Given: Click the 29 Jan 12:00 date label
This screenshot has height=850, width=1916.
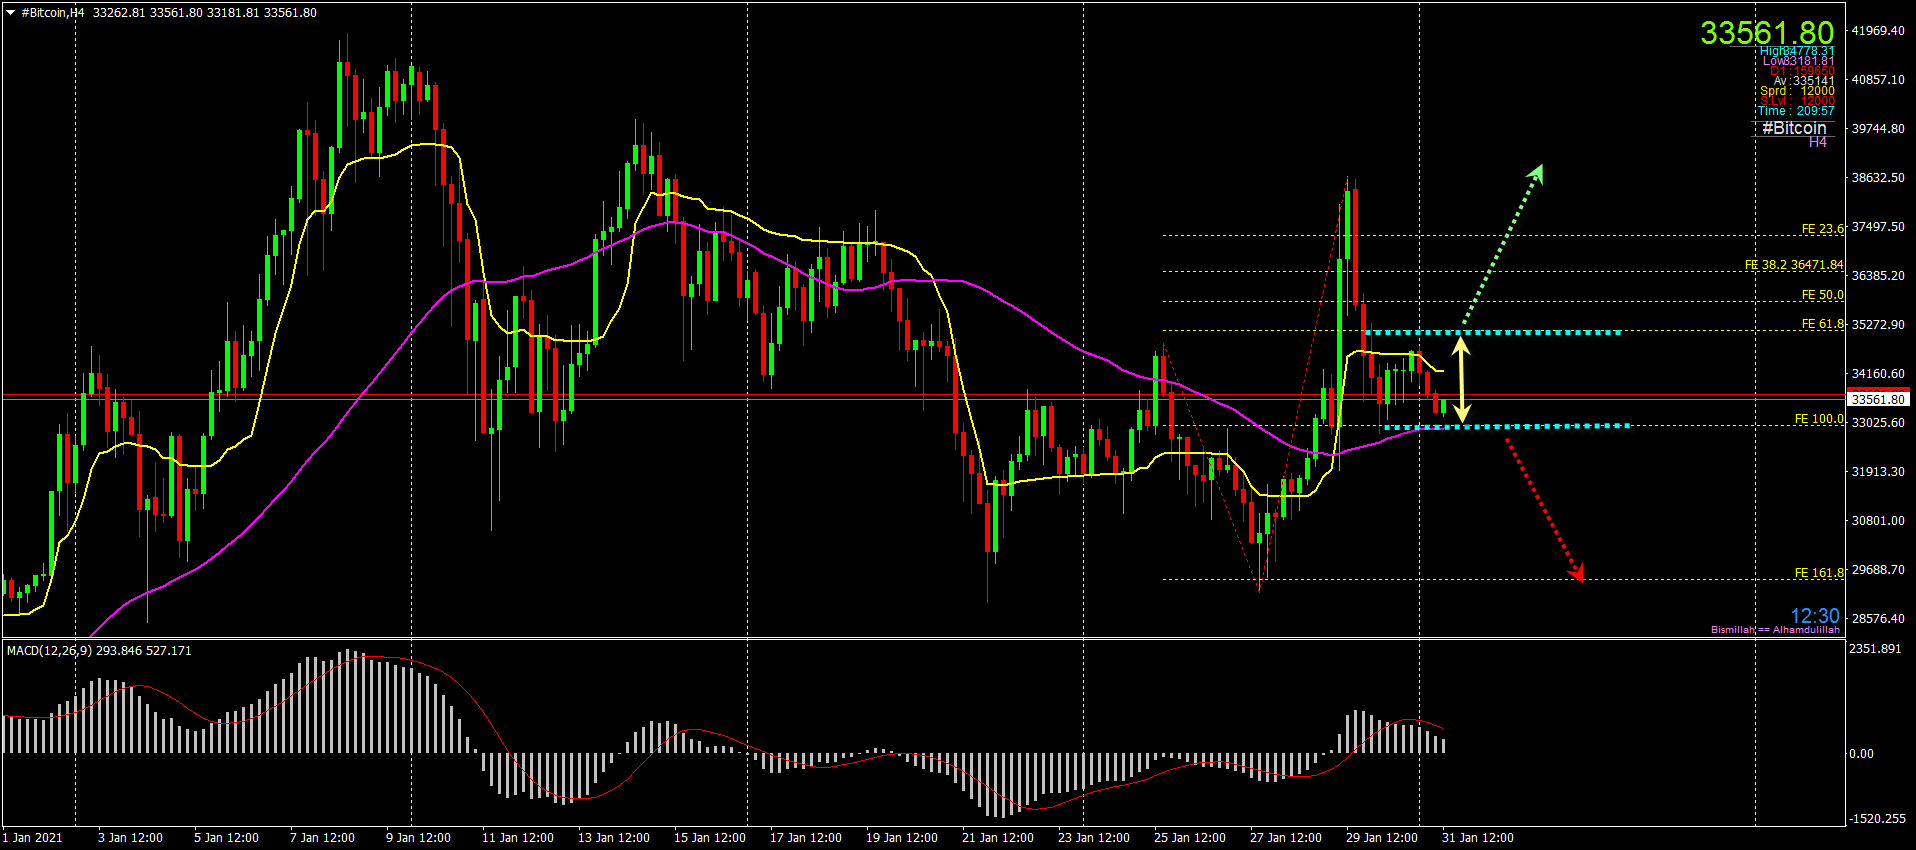Looking at the screenshot, I should pyautogui.click(x=1382, y=838).
